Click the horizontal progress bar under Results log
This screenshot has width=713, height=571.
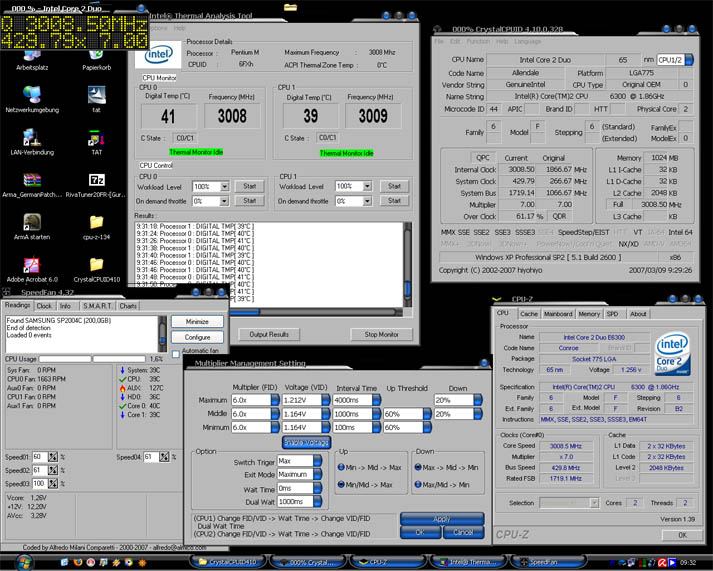(316, 312)
